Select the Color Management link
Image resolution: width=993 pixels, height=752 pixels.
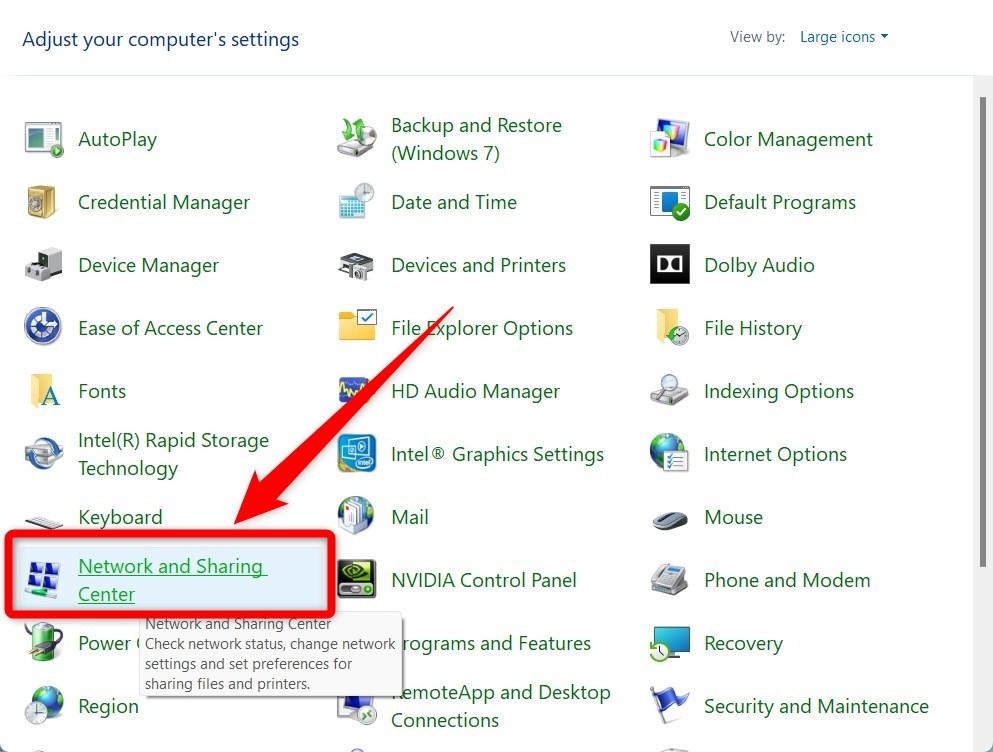coord(788,139)
